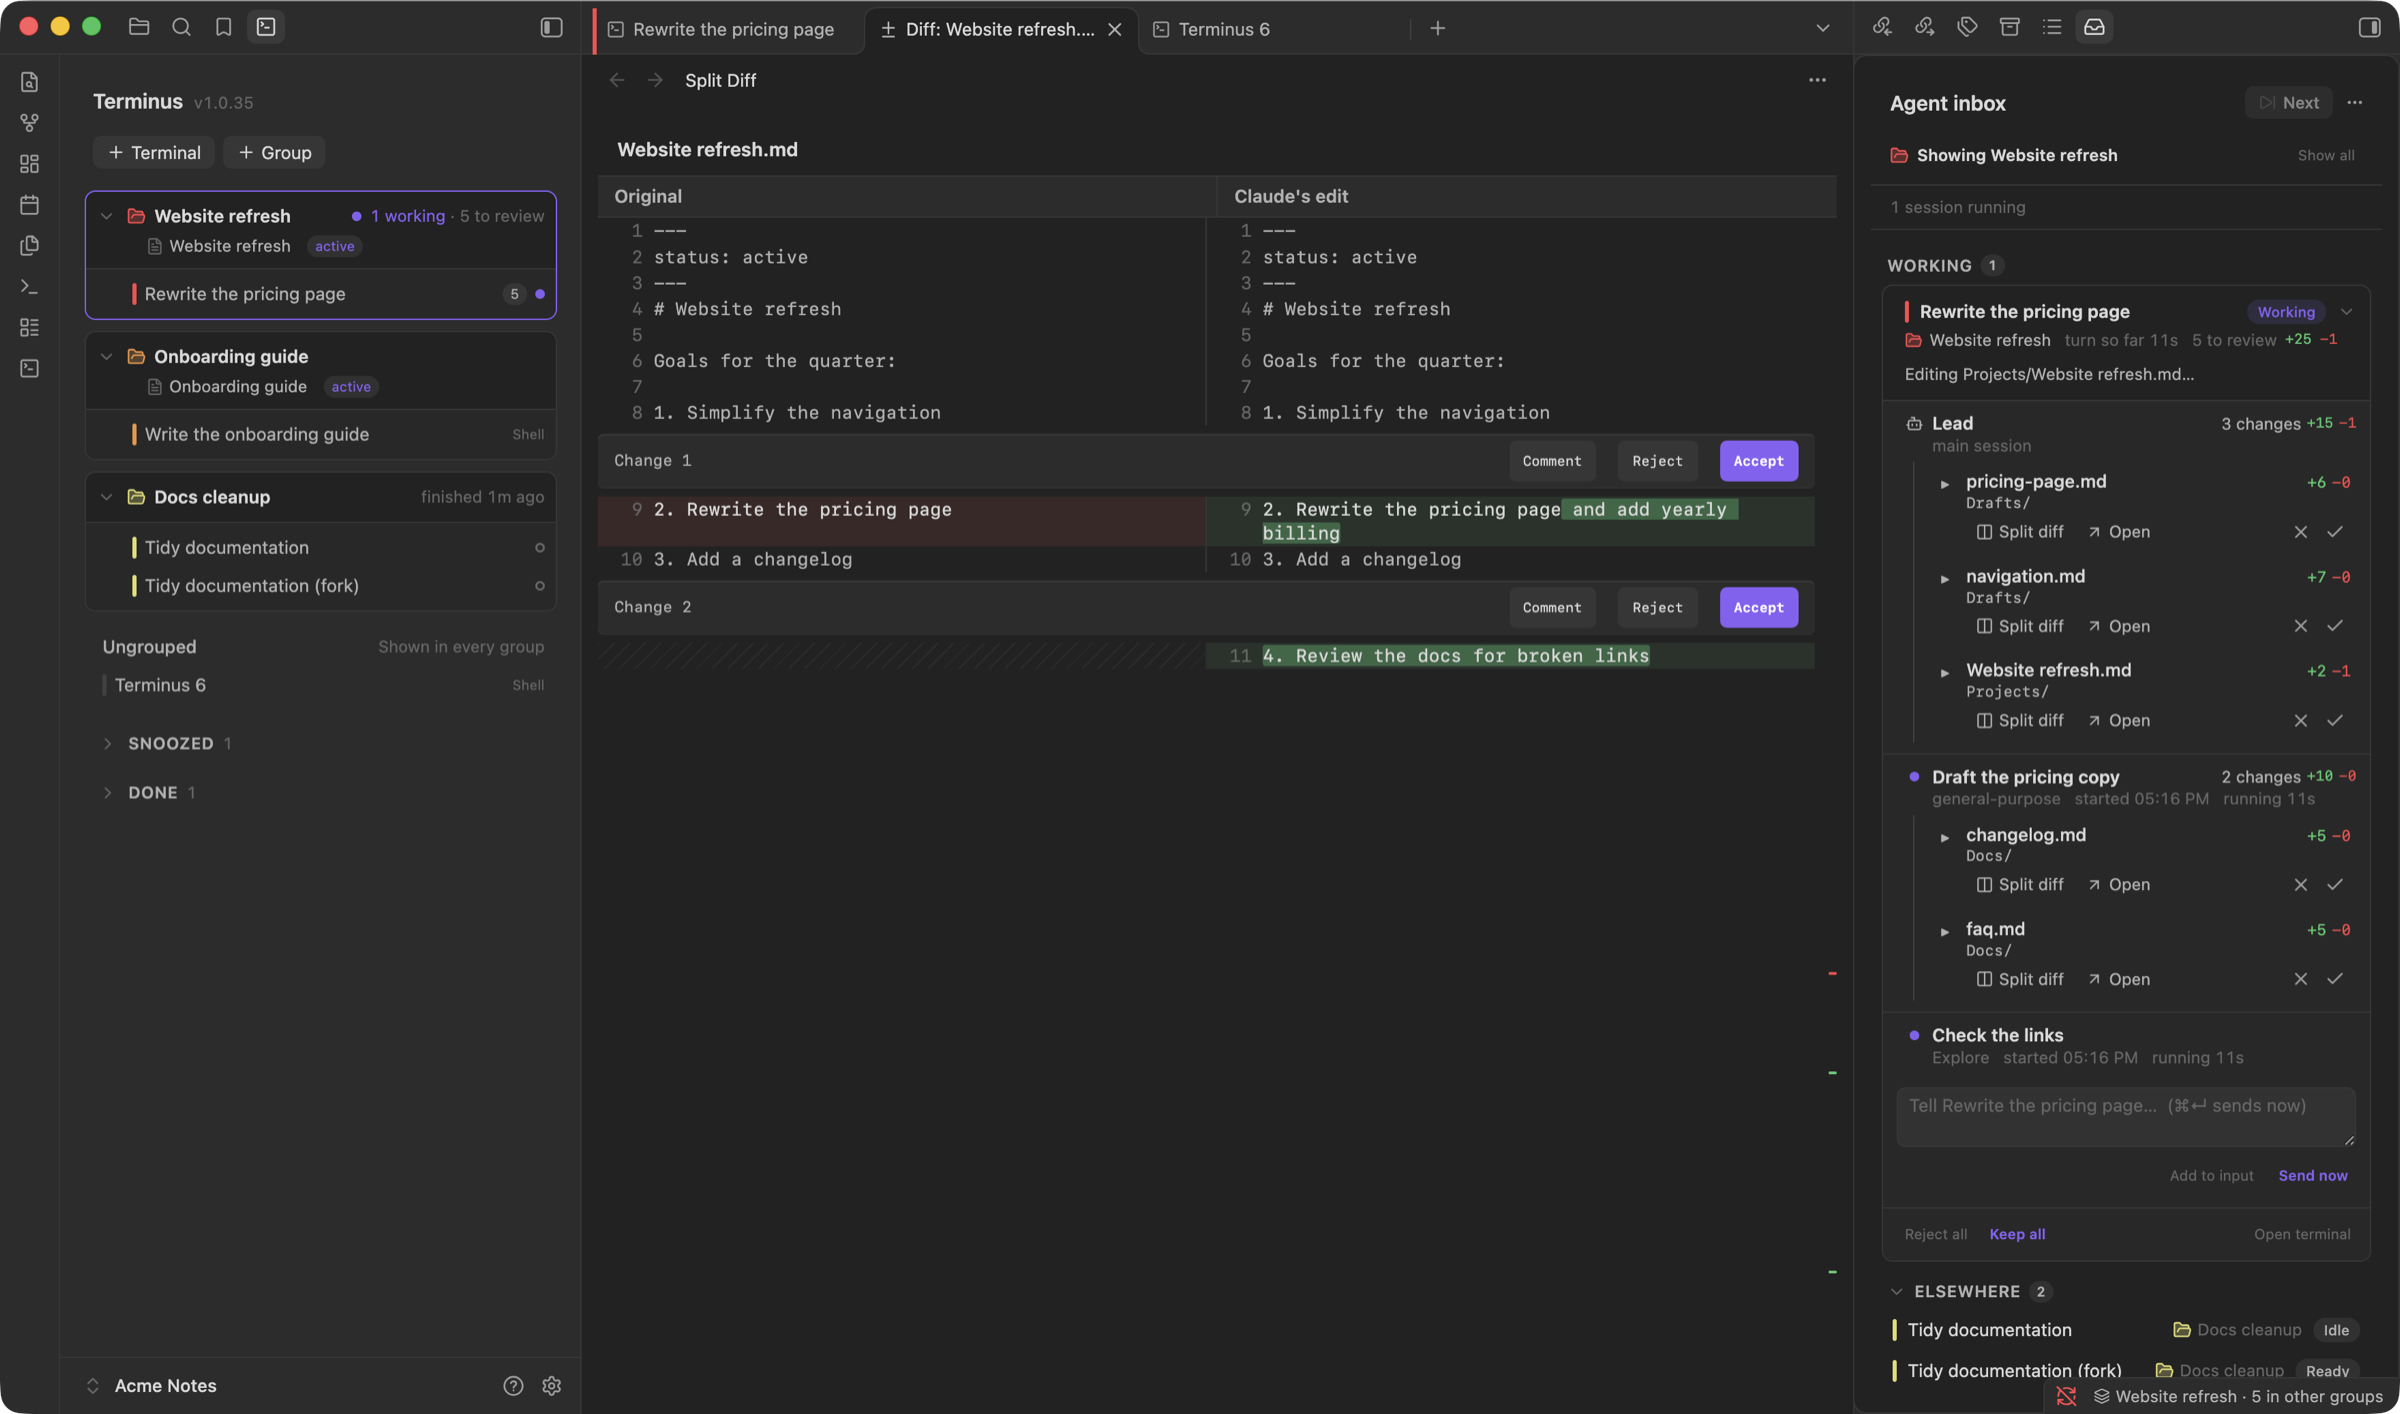2400x1414 pixels.
Task: Click the agent inbox tray icon
Action: (2094, 27)
